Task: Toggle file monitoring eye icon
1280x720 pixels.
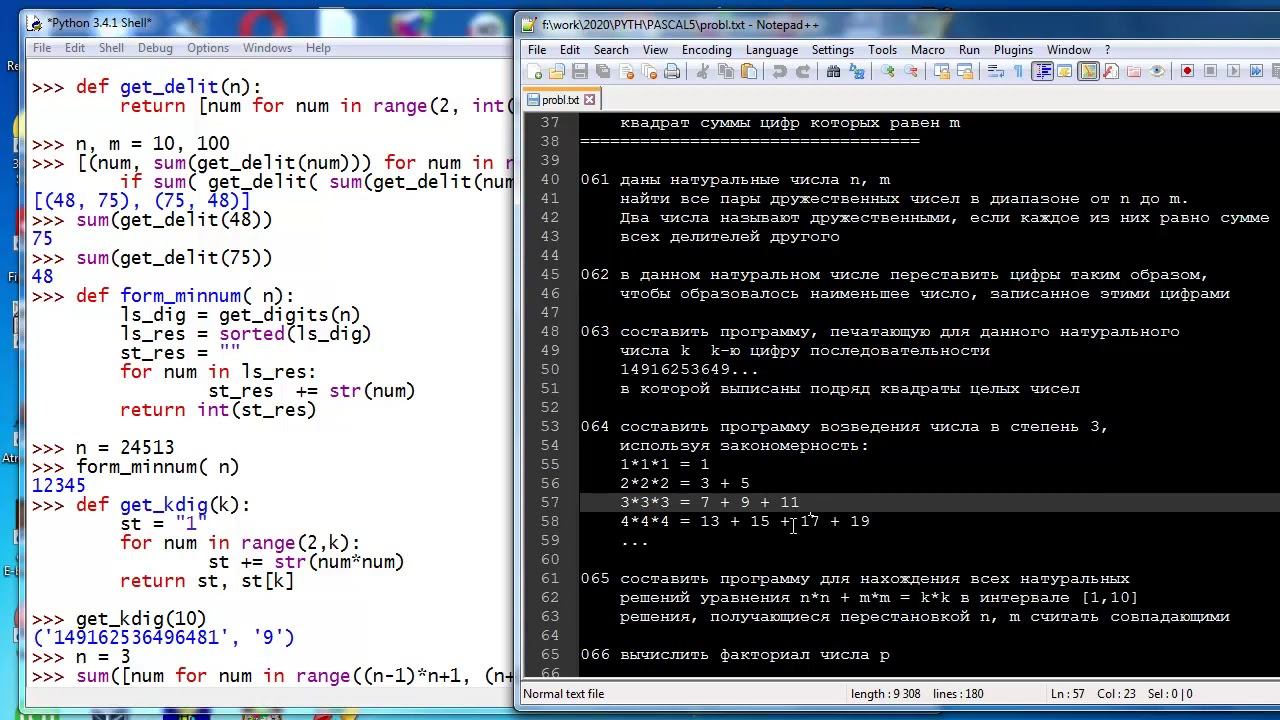Action: (1157, 71)
